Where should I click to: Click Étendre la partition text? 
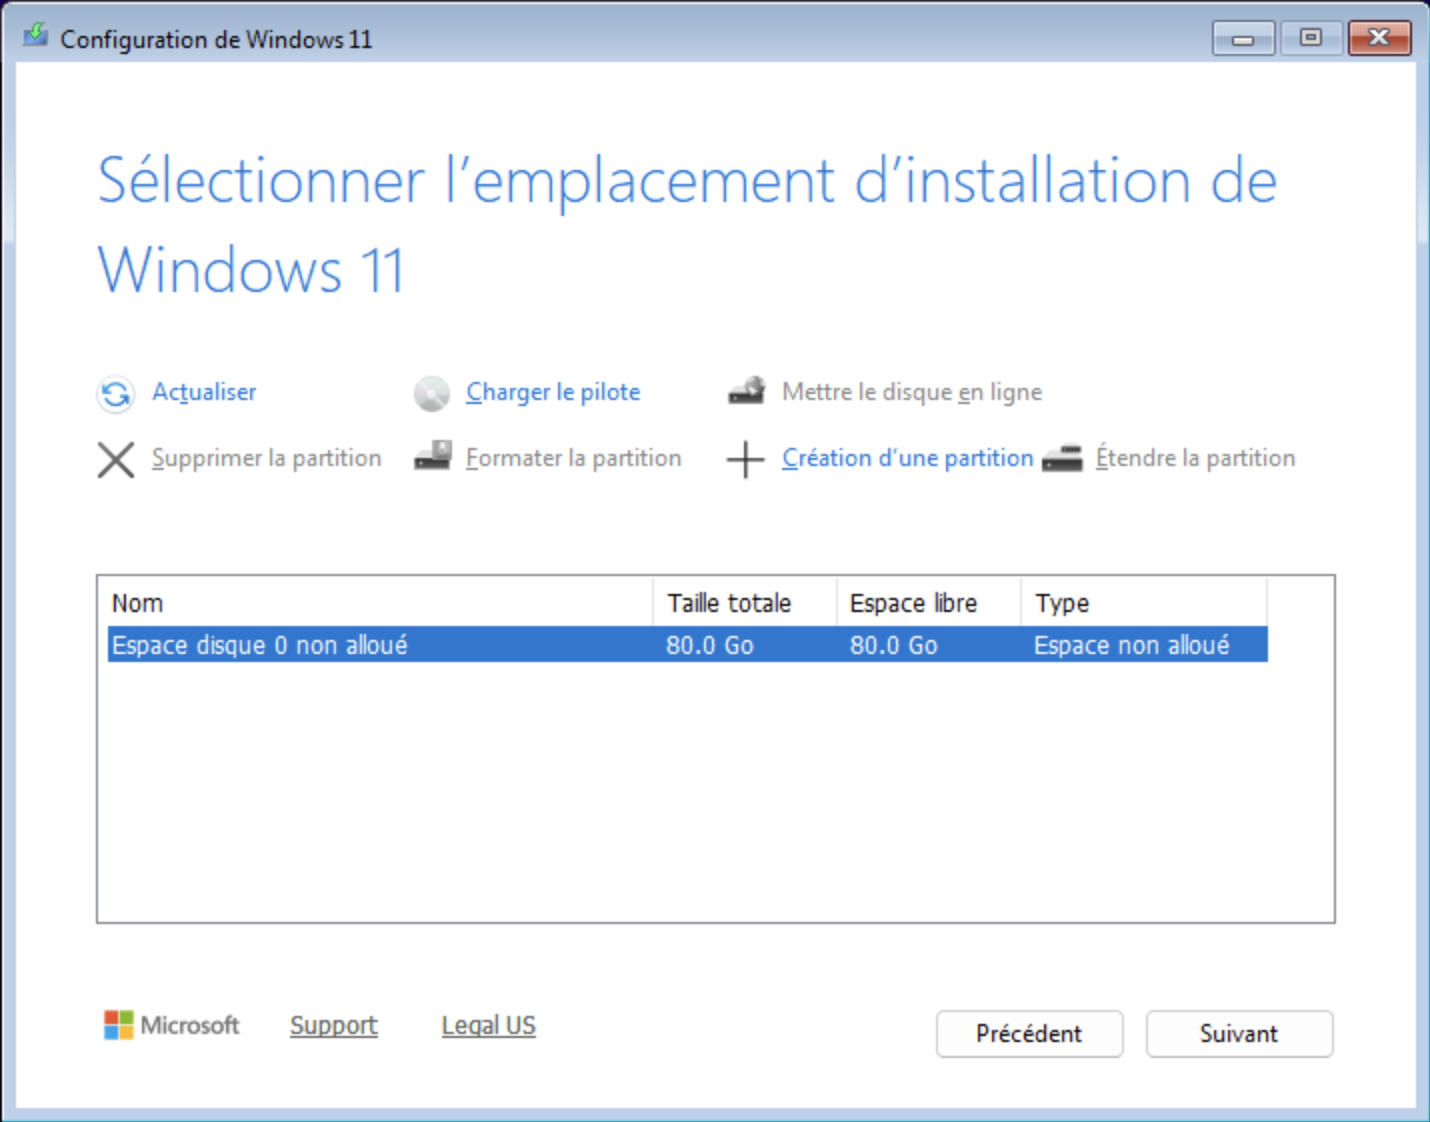[1195, 458]
